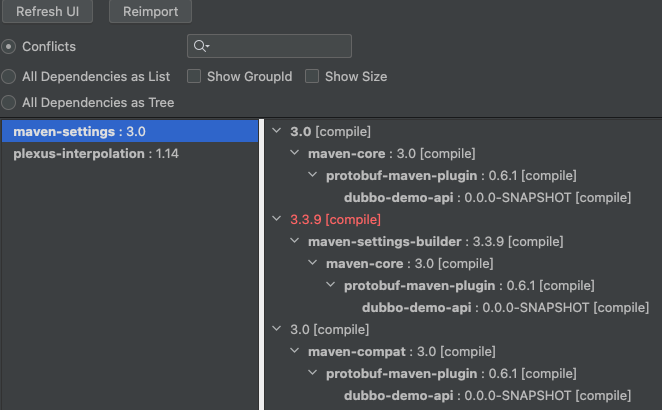The height and width of the screenshot is (410, 662).
Task: Collapse the first bold 3.0 [compile] node
Action: click(277, 131)
